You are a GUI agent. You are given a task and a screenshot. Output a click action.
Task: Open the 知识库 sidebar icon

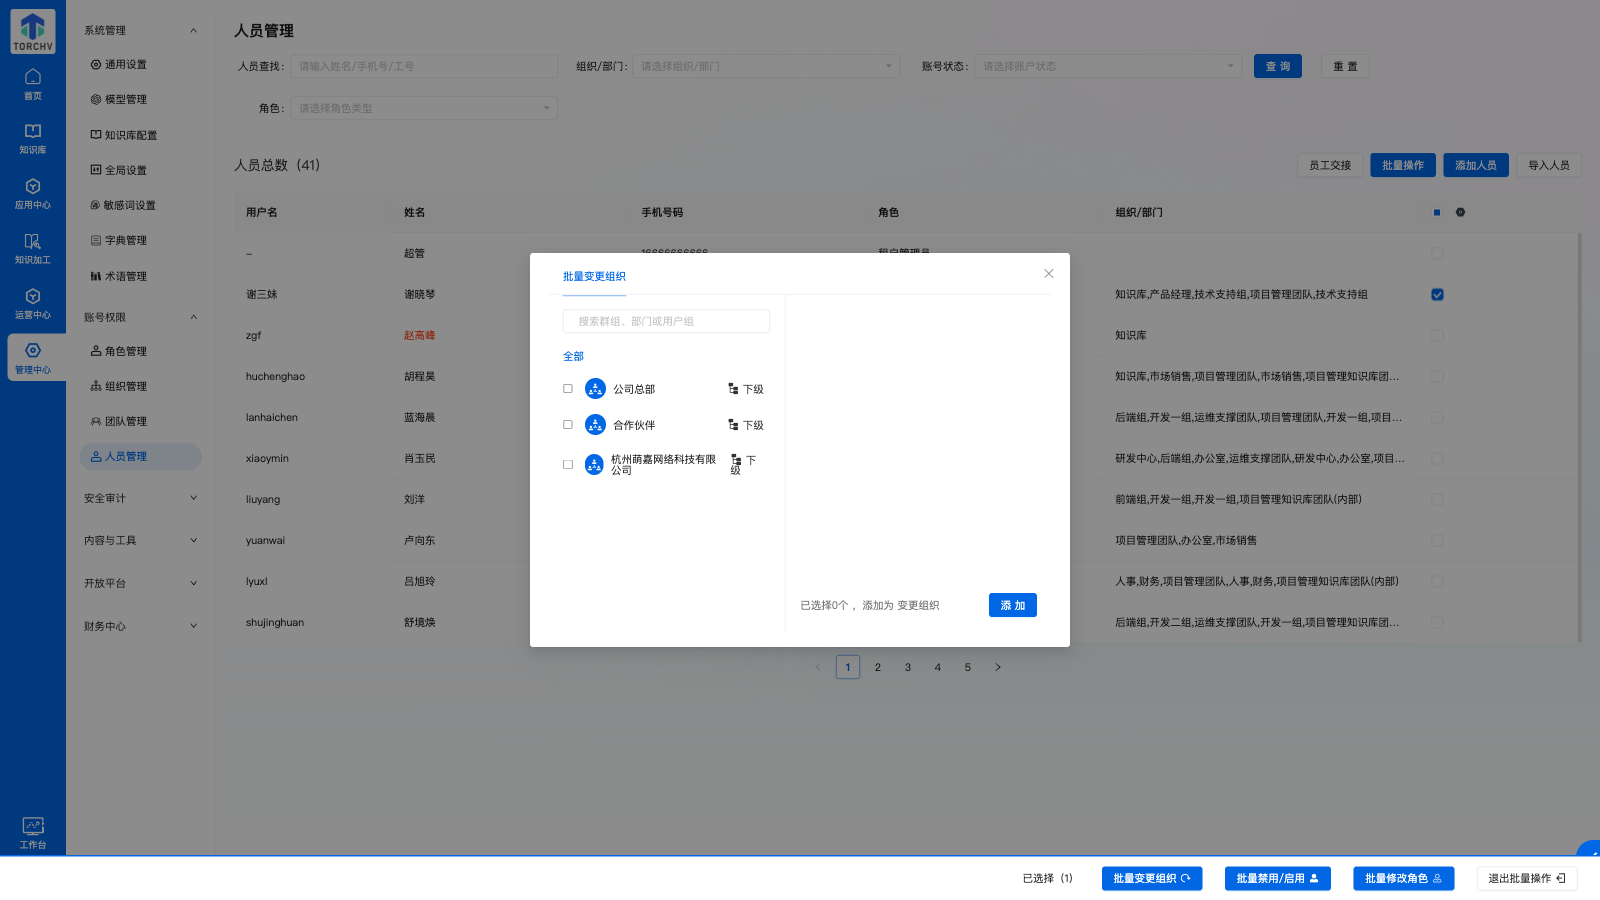pos(33,139)
